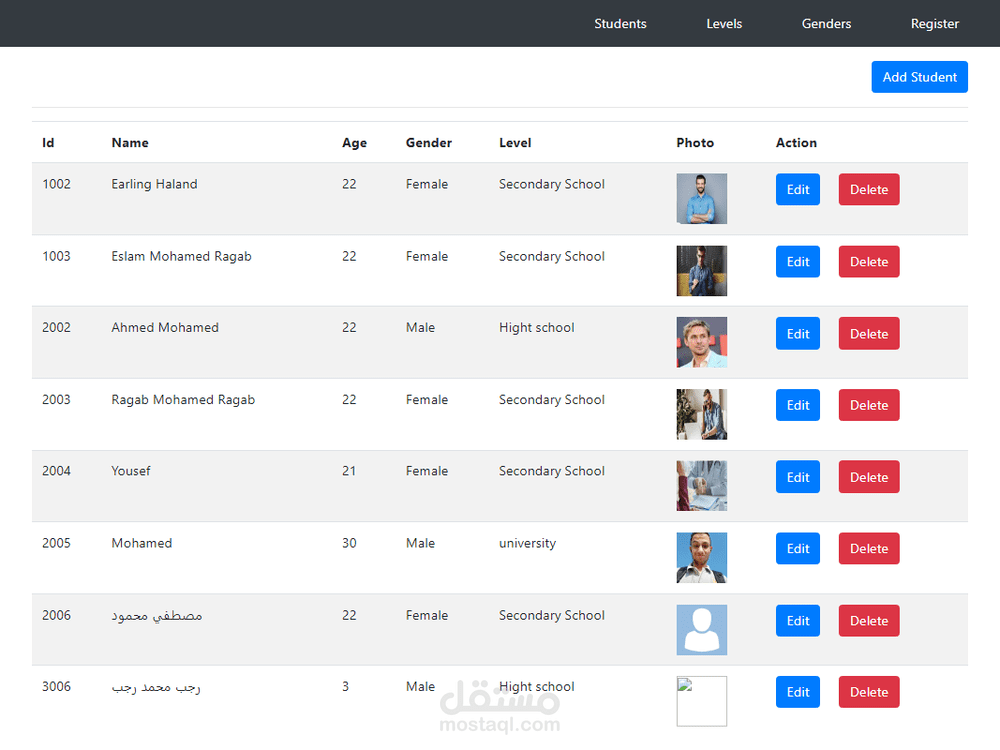Edit the record for Ragab Mohamed Ragab
The height and width of the screenshot is (750, 1000).
click(797, 405)
